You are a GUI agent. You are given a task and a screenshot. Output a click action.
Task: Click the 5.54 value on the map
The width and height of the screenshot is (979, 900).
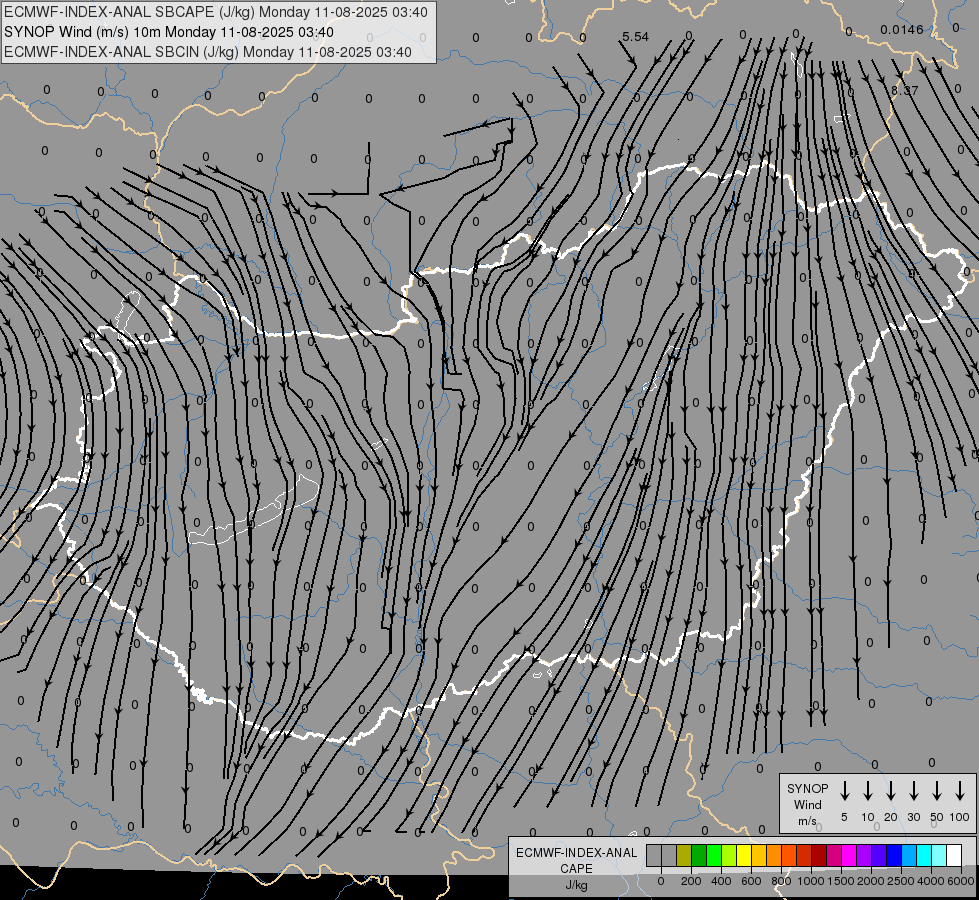[x=636, y=37]
